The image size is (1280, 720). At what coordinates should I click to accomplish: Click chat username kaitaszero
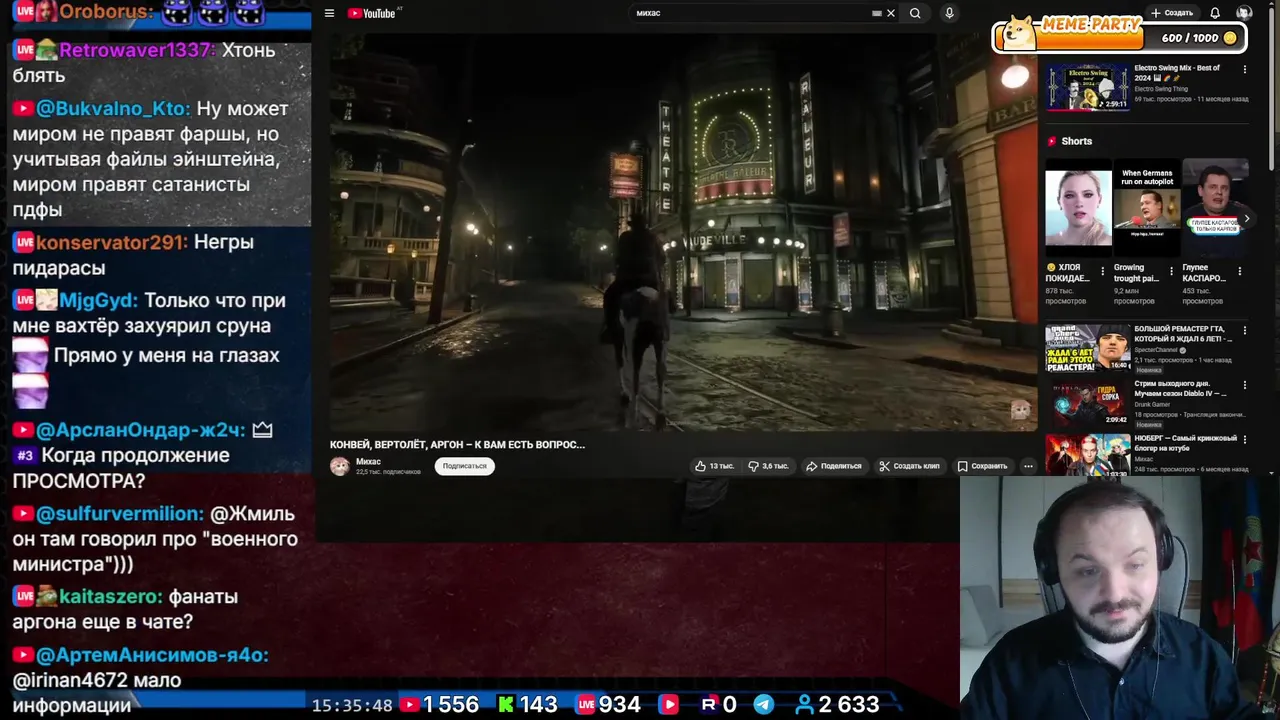tap(110, 596)
